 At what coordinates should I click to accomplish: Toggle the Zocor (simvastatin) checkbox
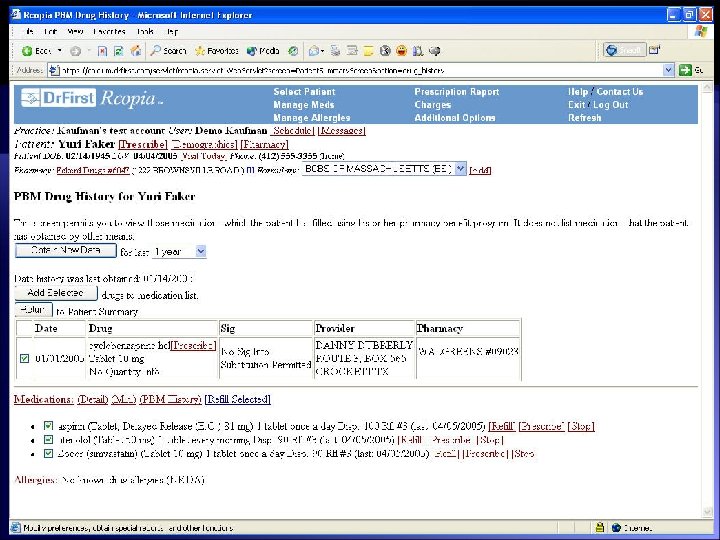[x=48, y=454]
